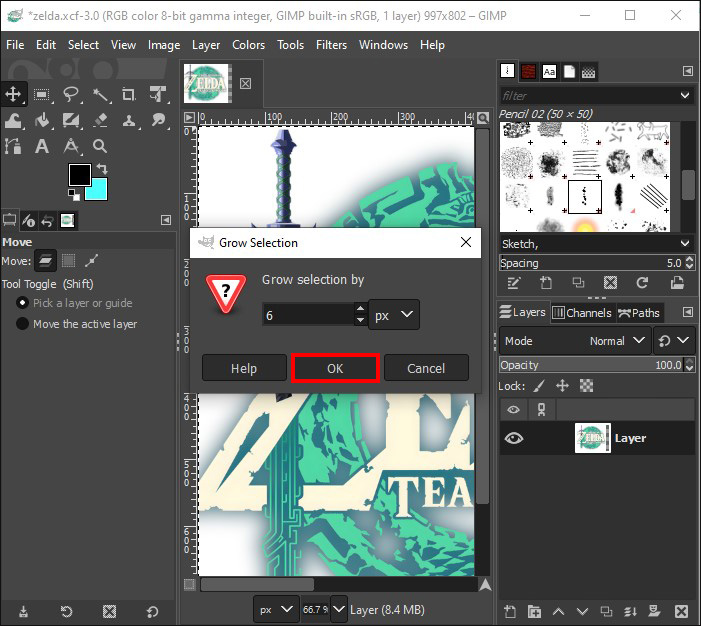
Task: Choose the 'Move the active layer' option
Action: point(22,324)
